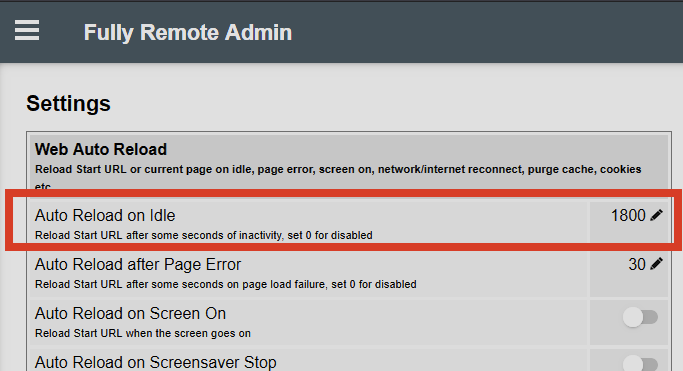Viewport: 683px width, 371px height.
Task: Click the Settings page heading
Action: coord(68,104)
